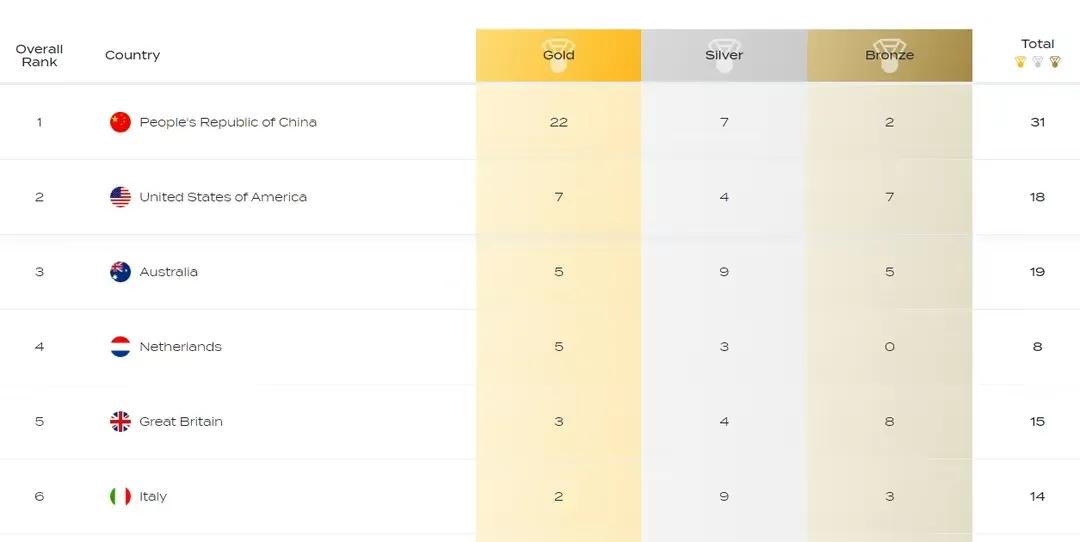Click the Netherlands flag icon
Viewport: 1080px width, 542px height.
[x=121, y=346]
